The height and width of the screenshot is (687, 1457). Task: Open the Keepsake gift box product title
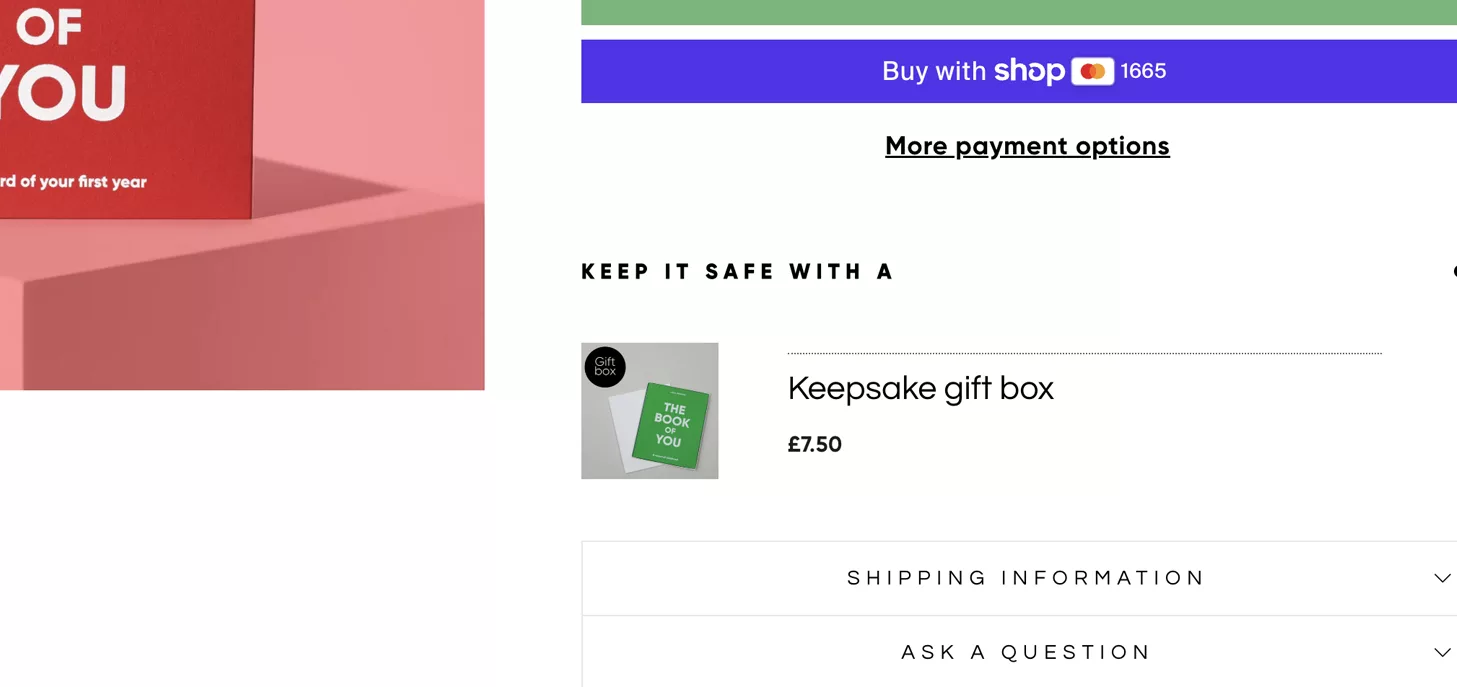920,388
